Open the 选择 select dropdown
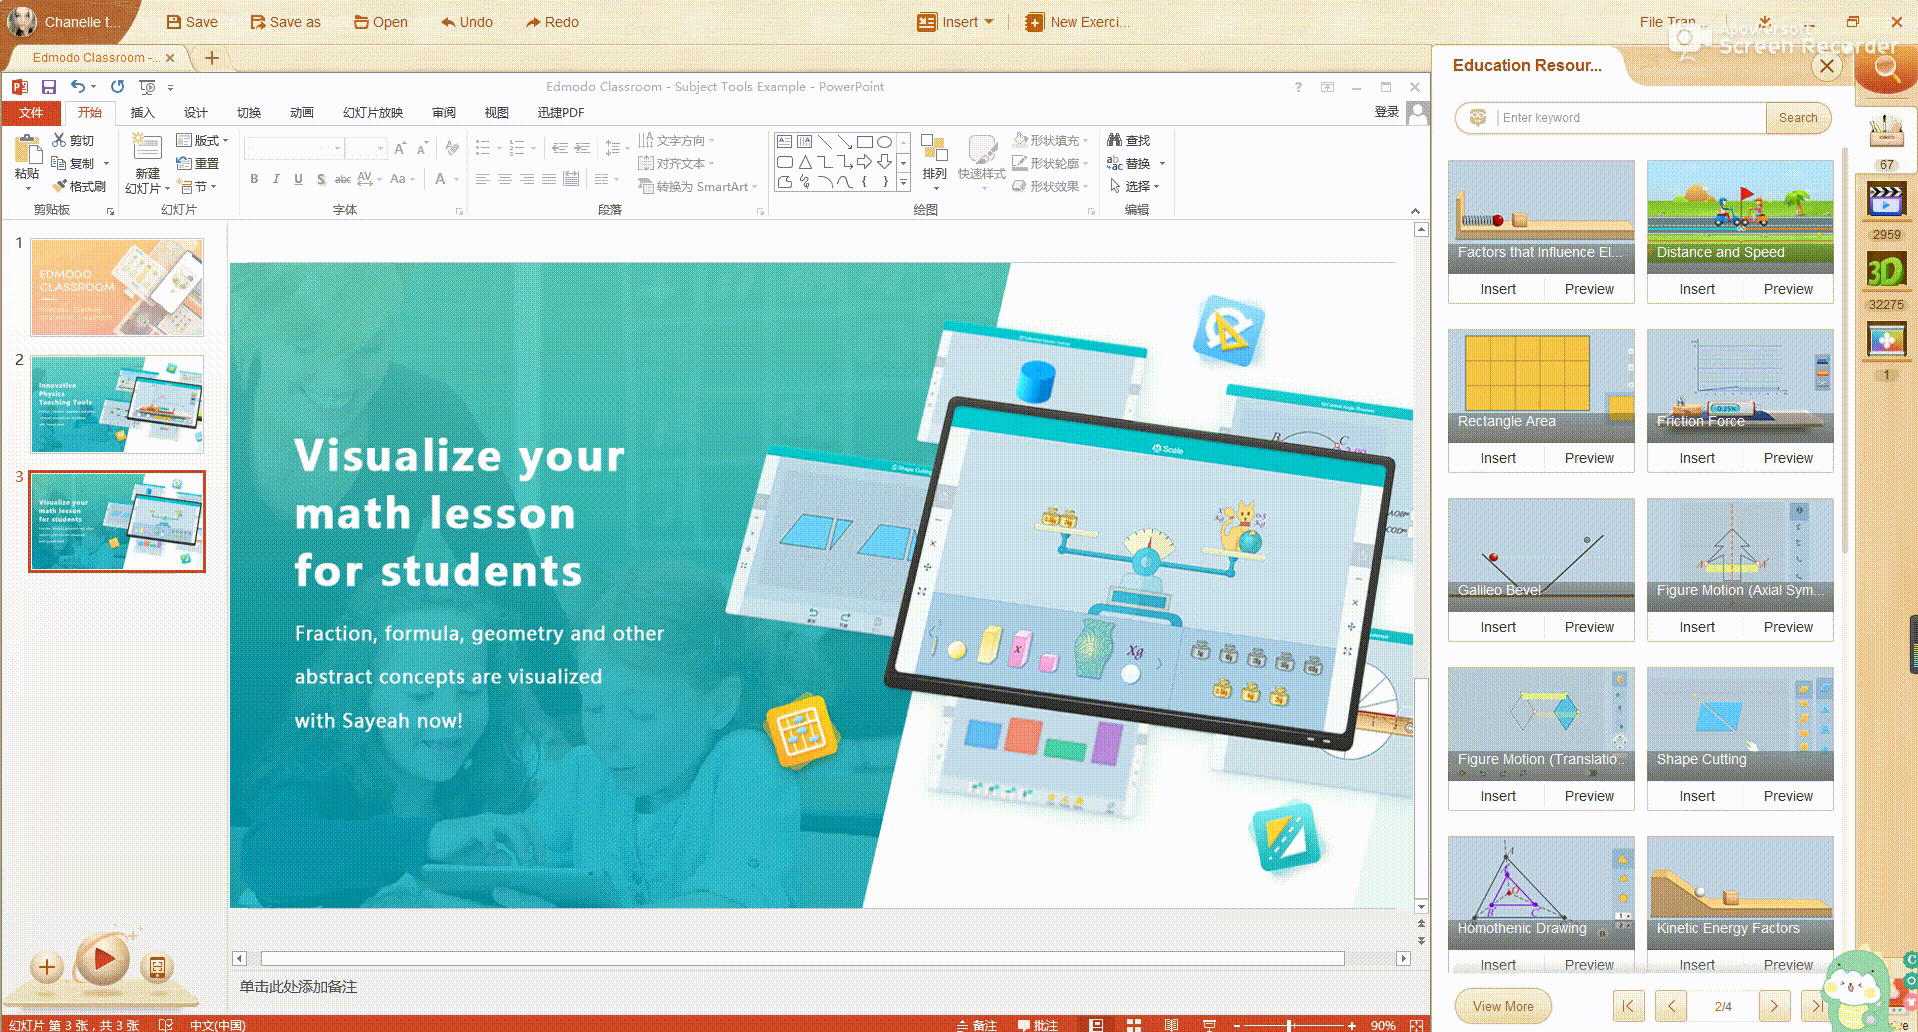The height and width of the screenshot is (1032, 1918). coord(1134,186)
